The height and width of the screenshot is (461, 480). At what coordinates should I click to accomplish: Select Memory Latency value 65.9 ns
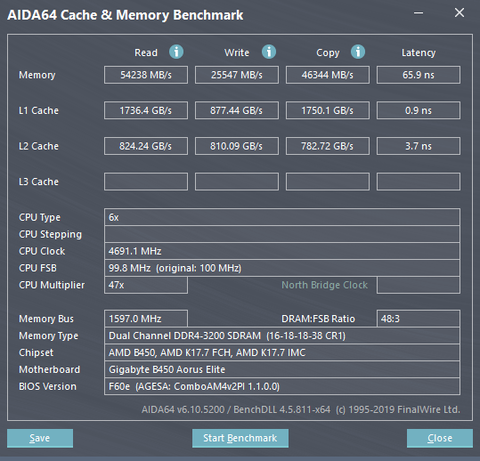coord(418,75)
